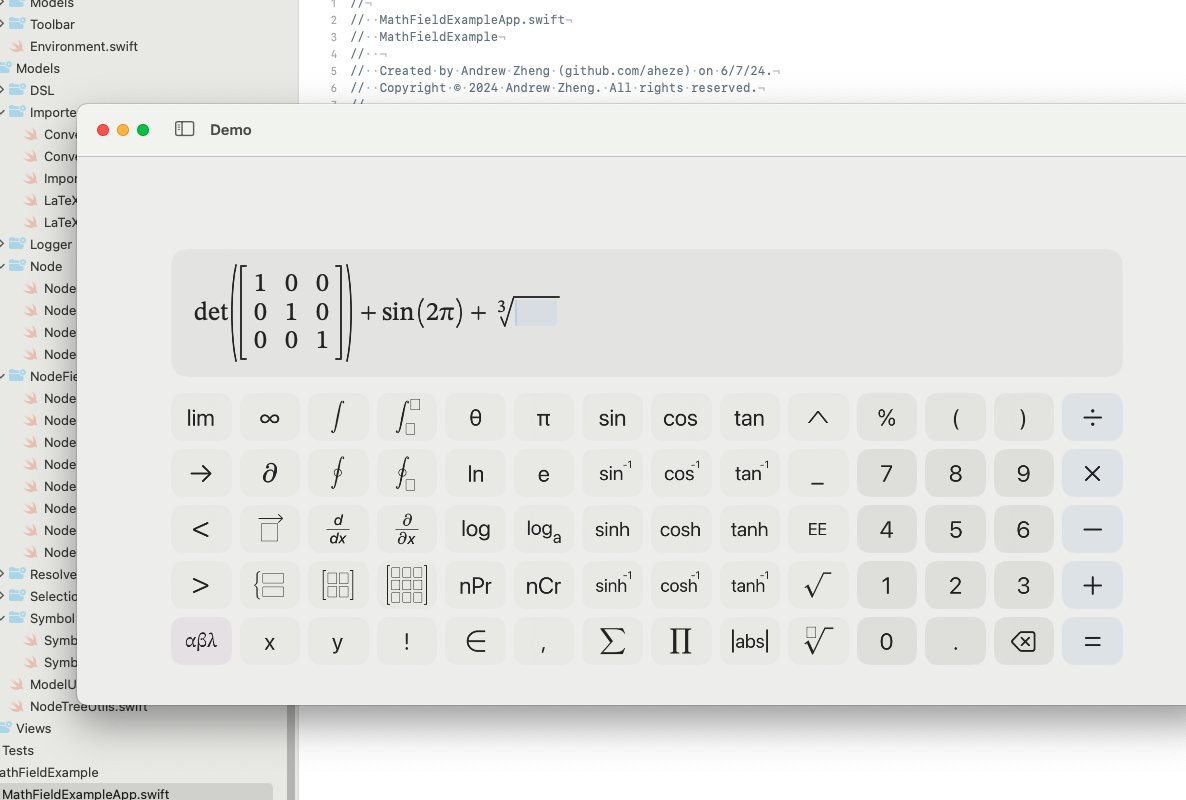Collapse the Node folder in navigator

[x=2, y=266]
